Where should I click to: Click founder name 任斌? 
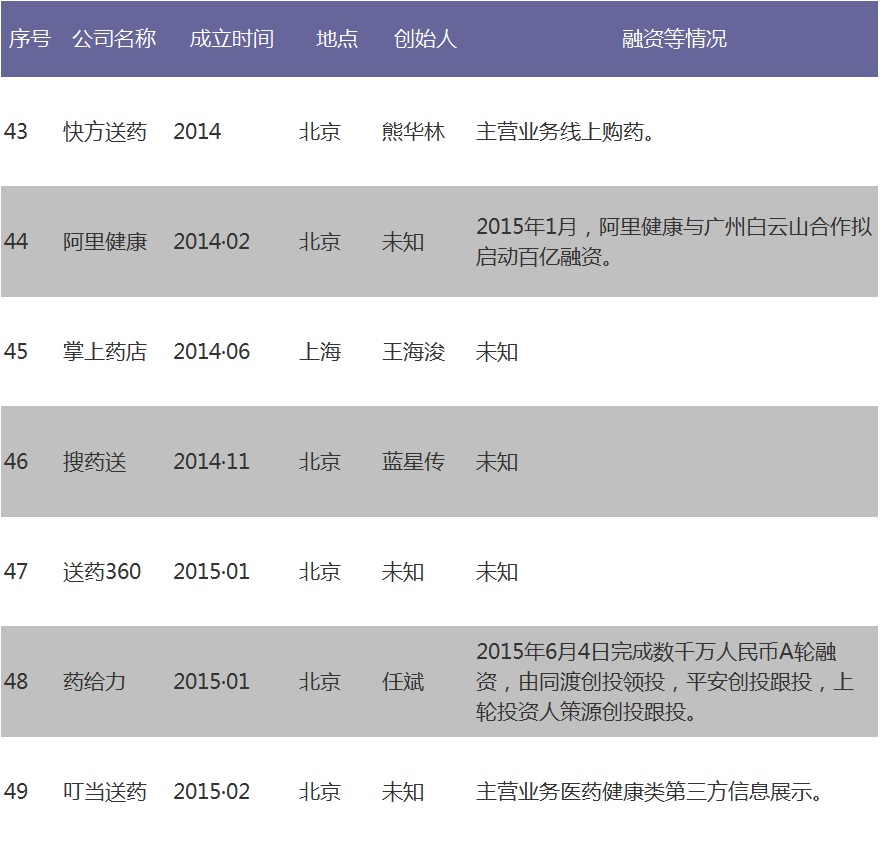(403, 682)
